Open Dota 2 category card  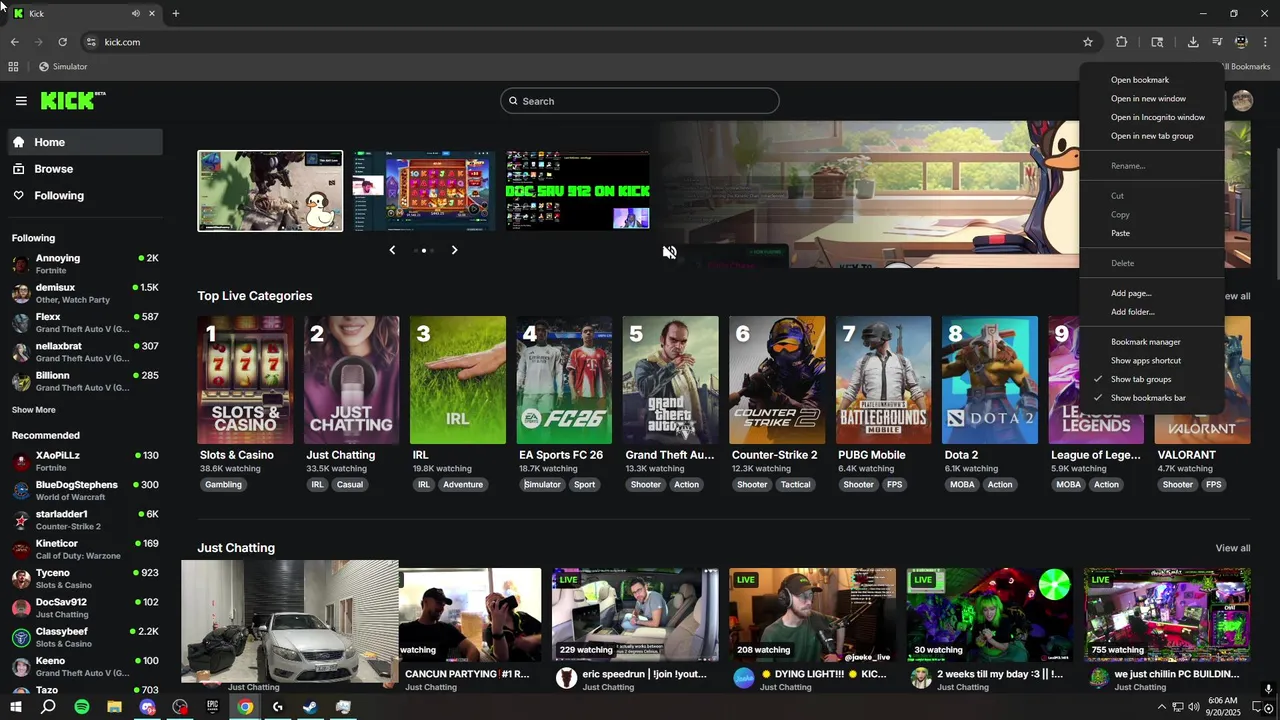pos(990,380)
